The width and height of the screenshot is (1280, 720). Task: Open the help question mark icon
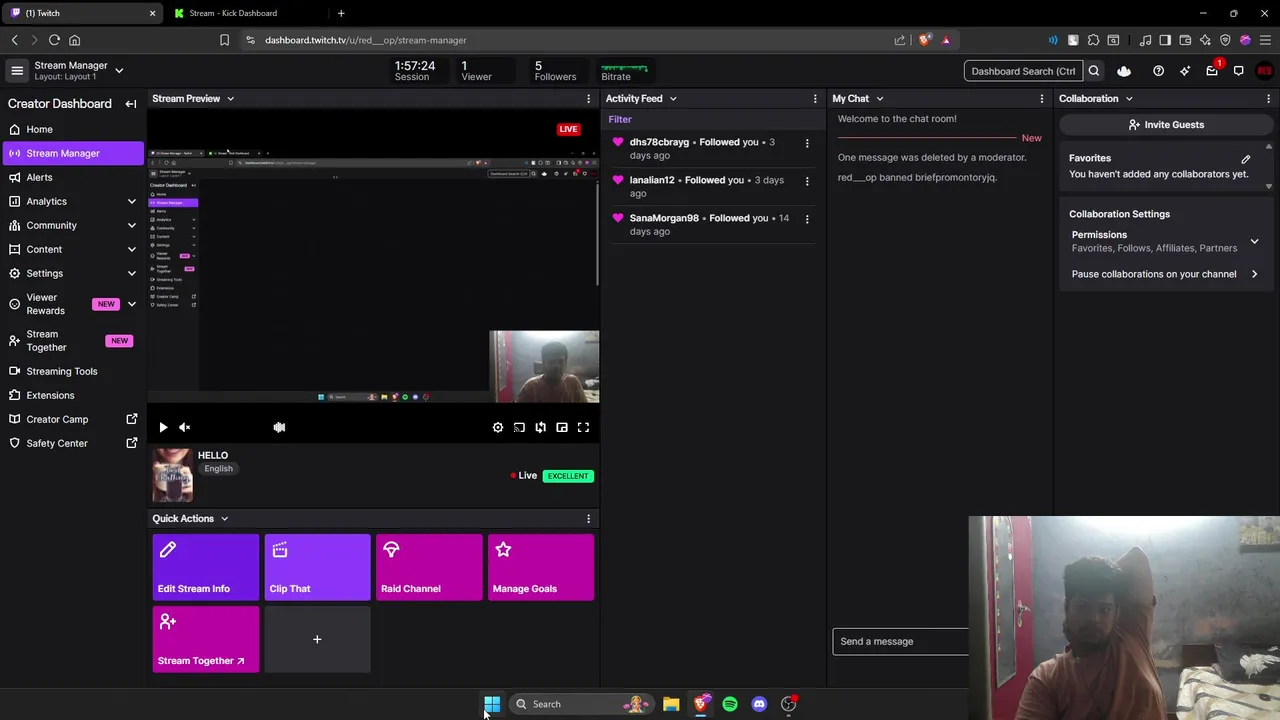1158,71
